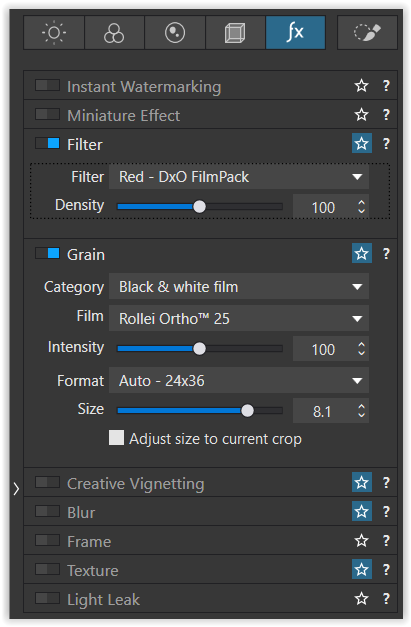Expand the Format dropdown Auto - 24x36
This screenshot has height=627, width=411.
[x=239, y=380]
